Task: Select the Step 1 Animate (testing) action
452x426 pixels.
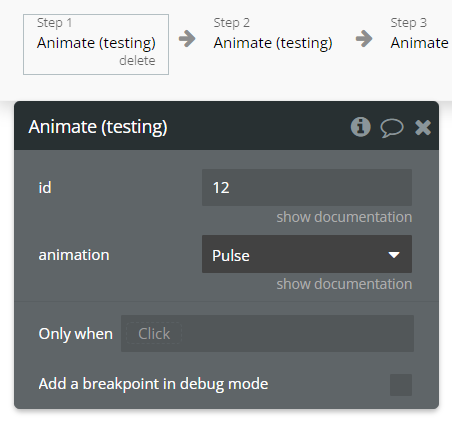Action: (96, 44)
